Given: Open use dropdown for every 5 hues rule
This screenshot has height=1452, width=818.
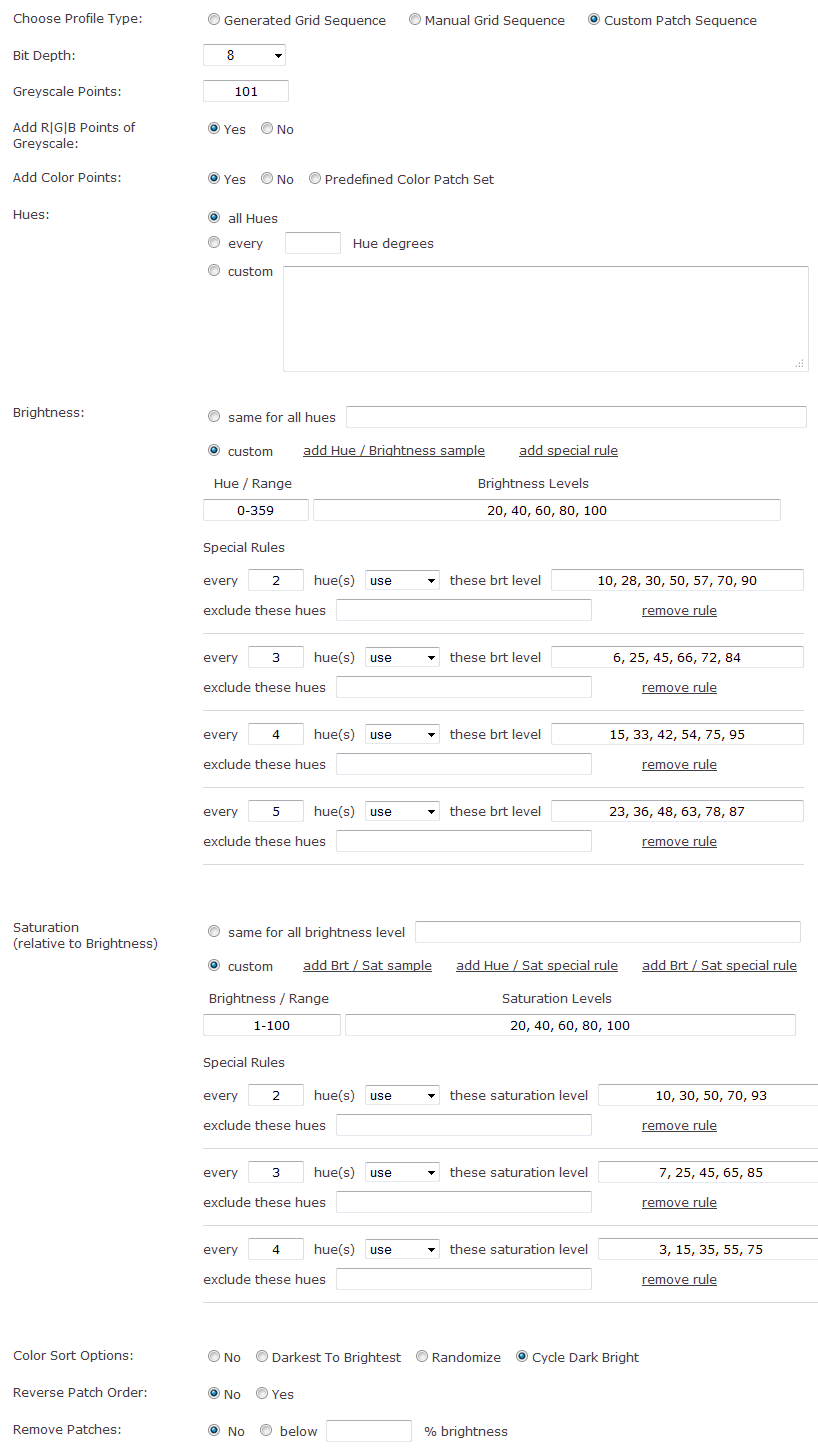Looking at the screenshot, I should (402, 812).
